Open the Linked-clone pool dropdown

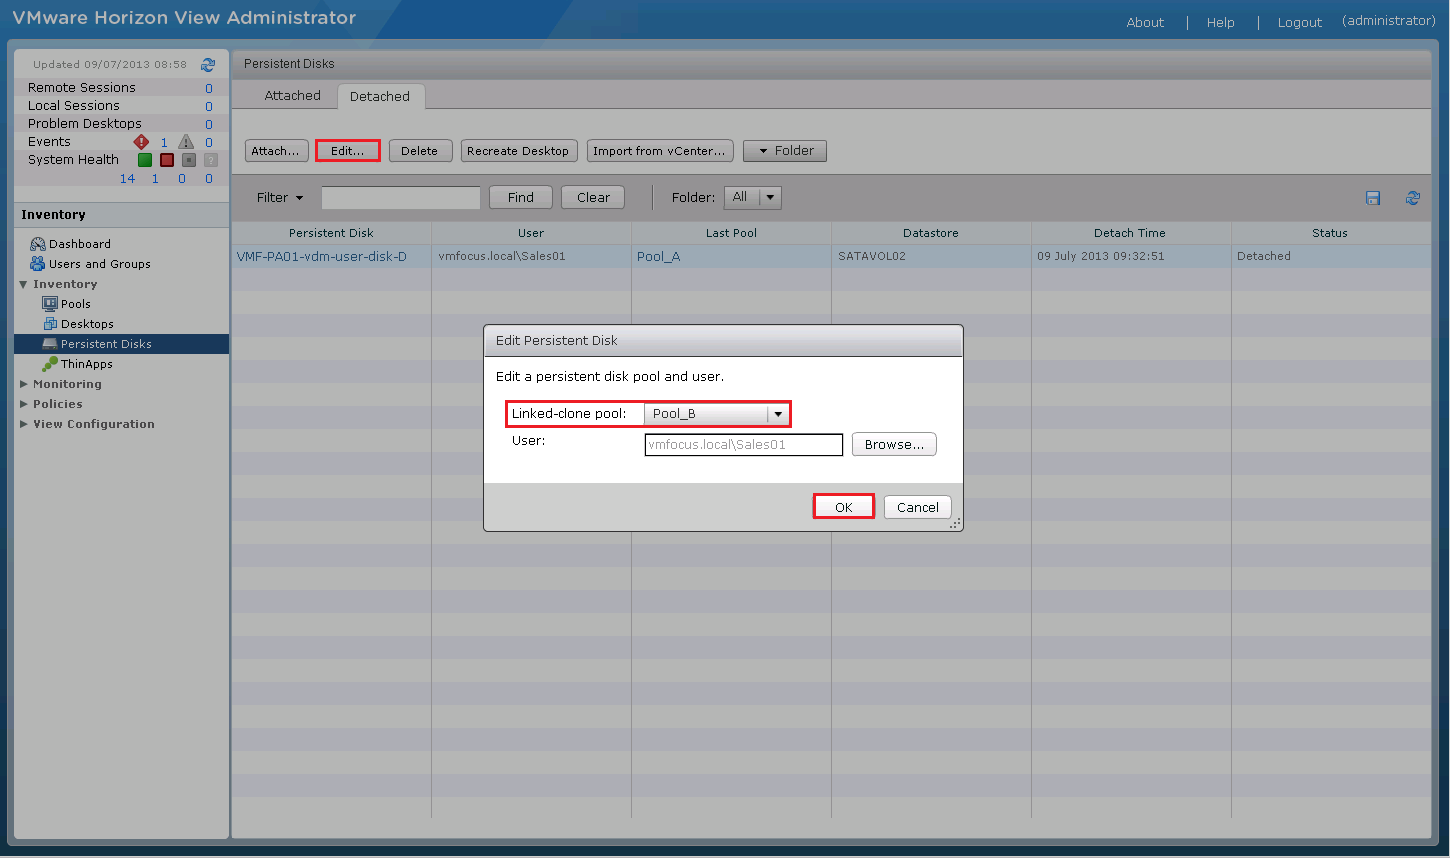click(x=778, y=414)
